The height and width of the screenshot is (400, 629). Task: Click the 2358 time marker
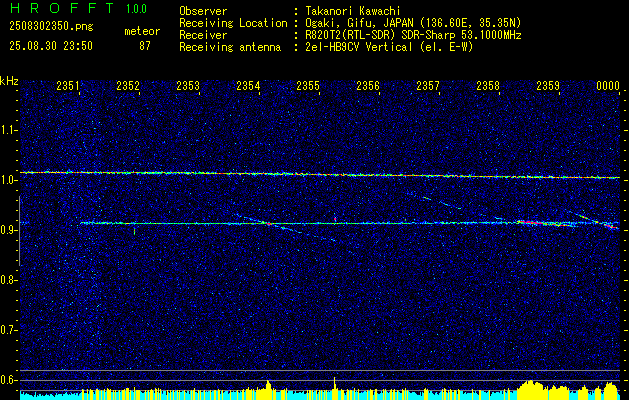coord(488,85)
